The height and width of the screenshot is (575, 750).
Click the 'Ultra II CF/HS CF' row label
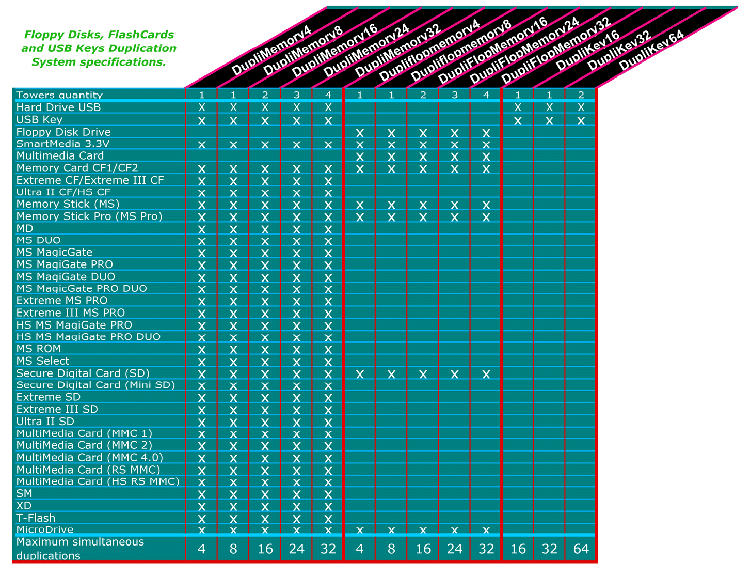pos(63,192)
